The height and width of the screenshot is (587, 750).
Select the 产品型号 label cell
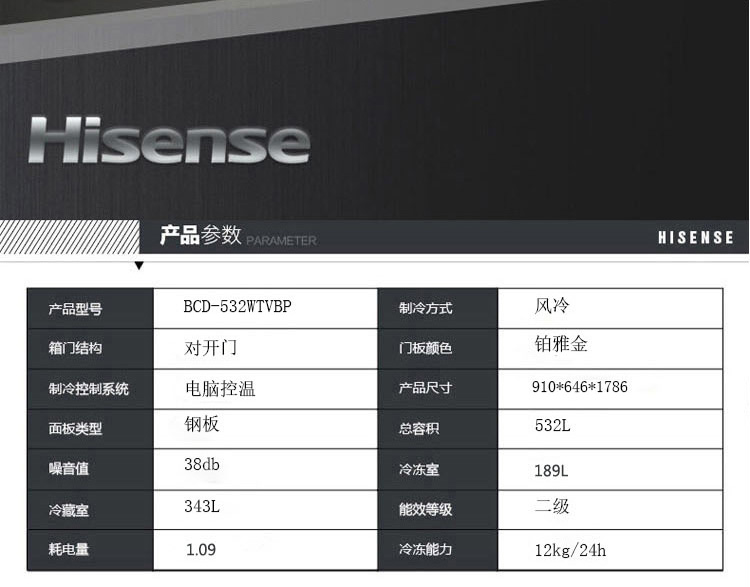pos(90,309)
